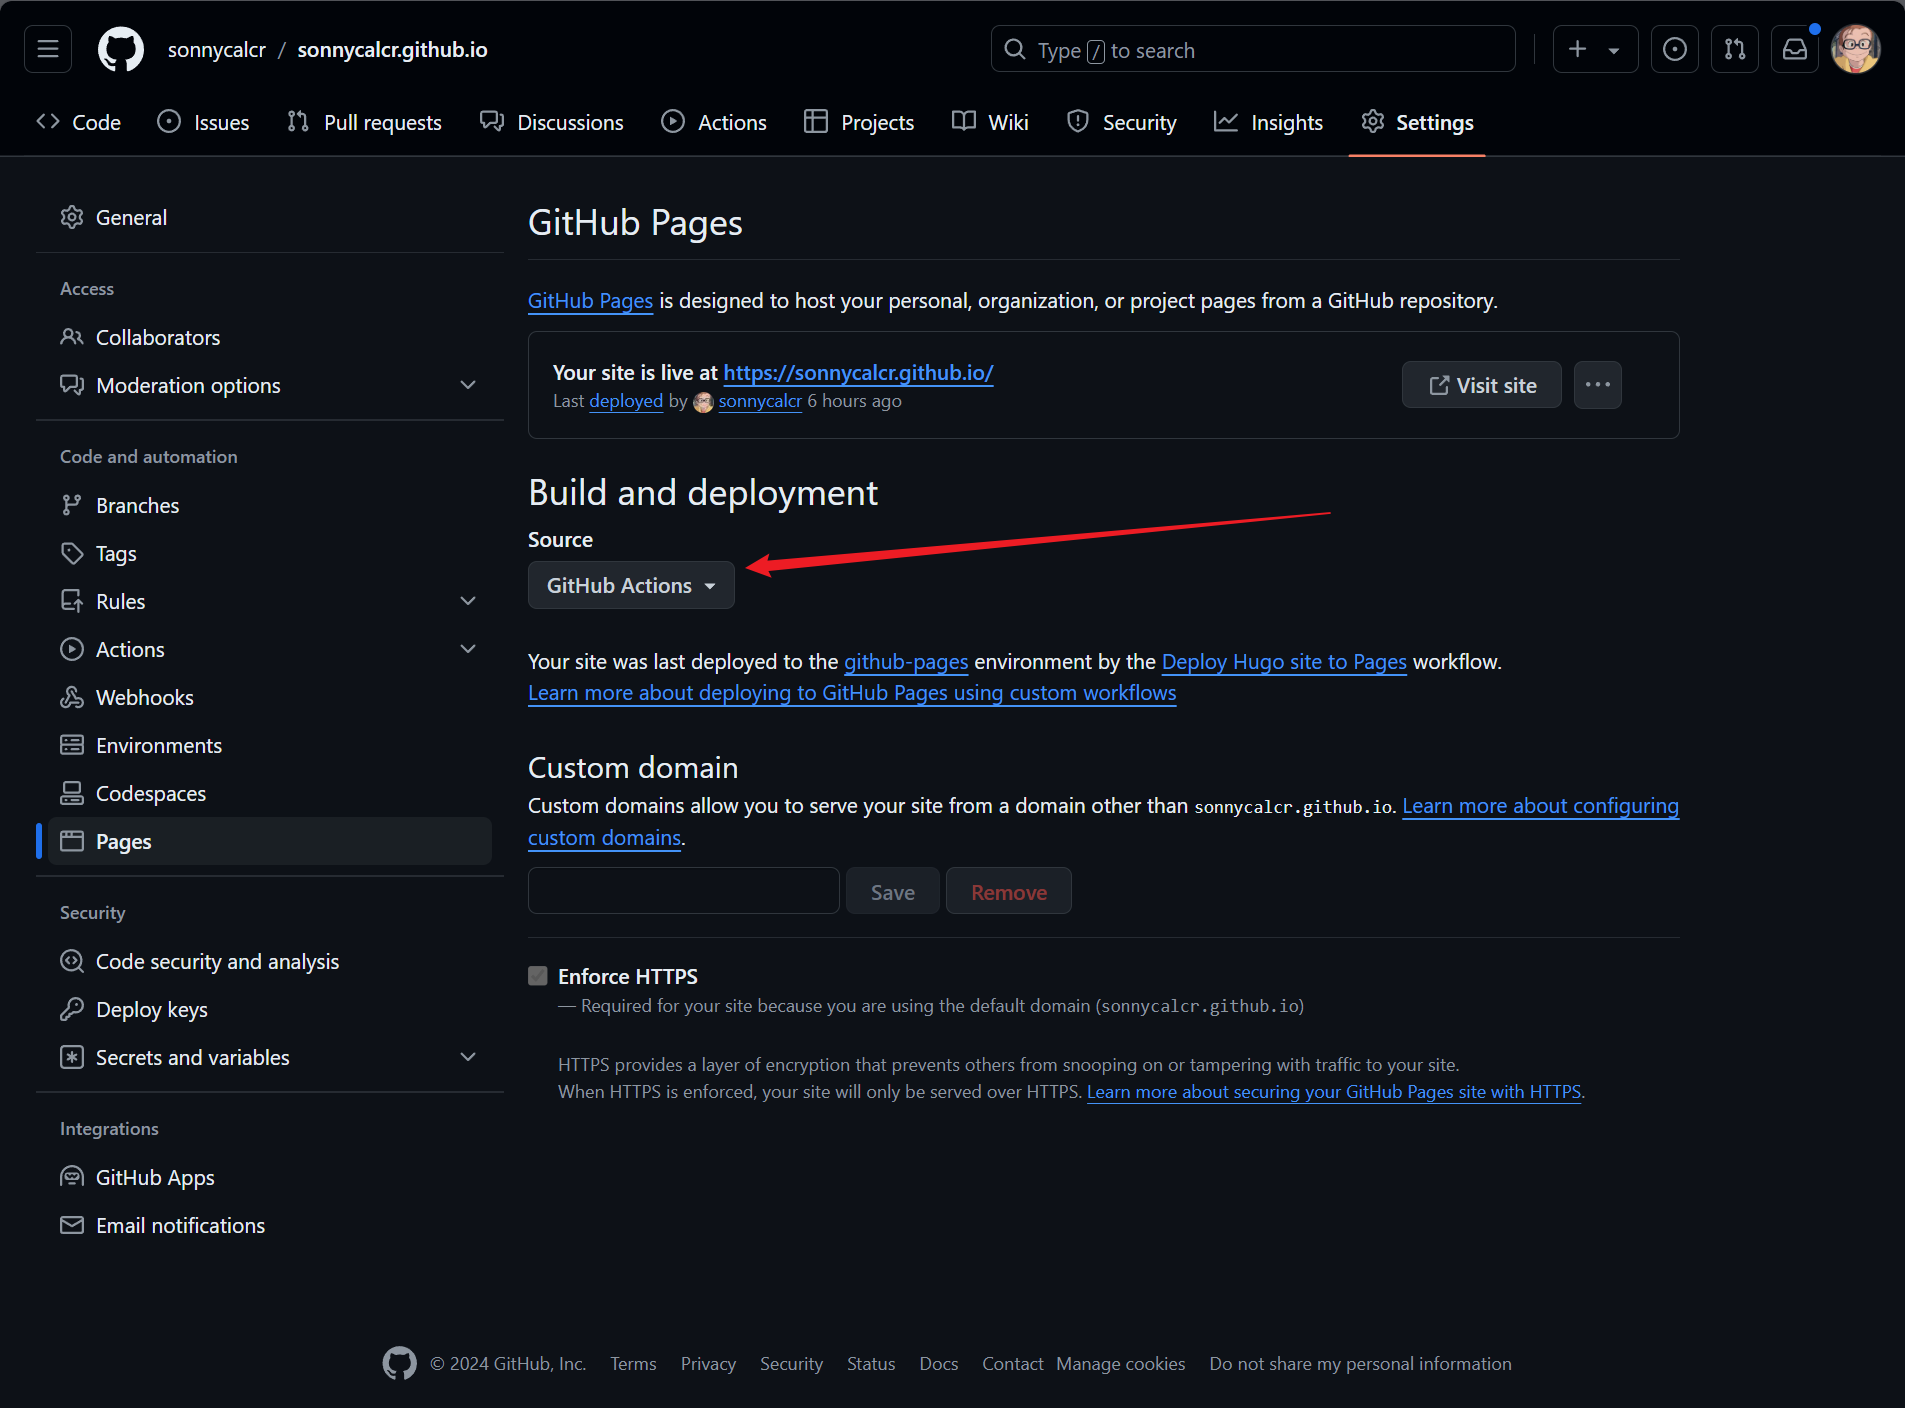Screen dimensions: 1905x1408
Task: Click the Save custom domain button
Action: (893, 891)
